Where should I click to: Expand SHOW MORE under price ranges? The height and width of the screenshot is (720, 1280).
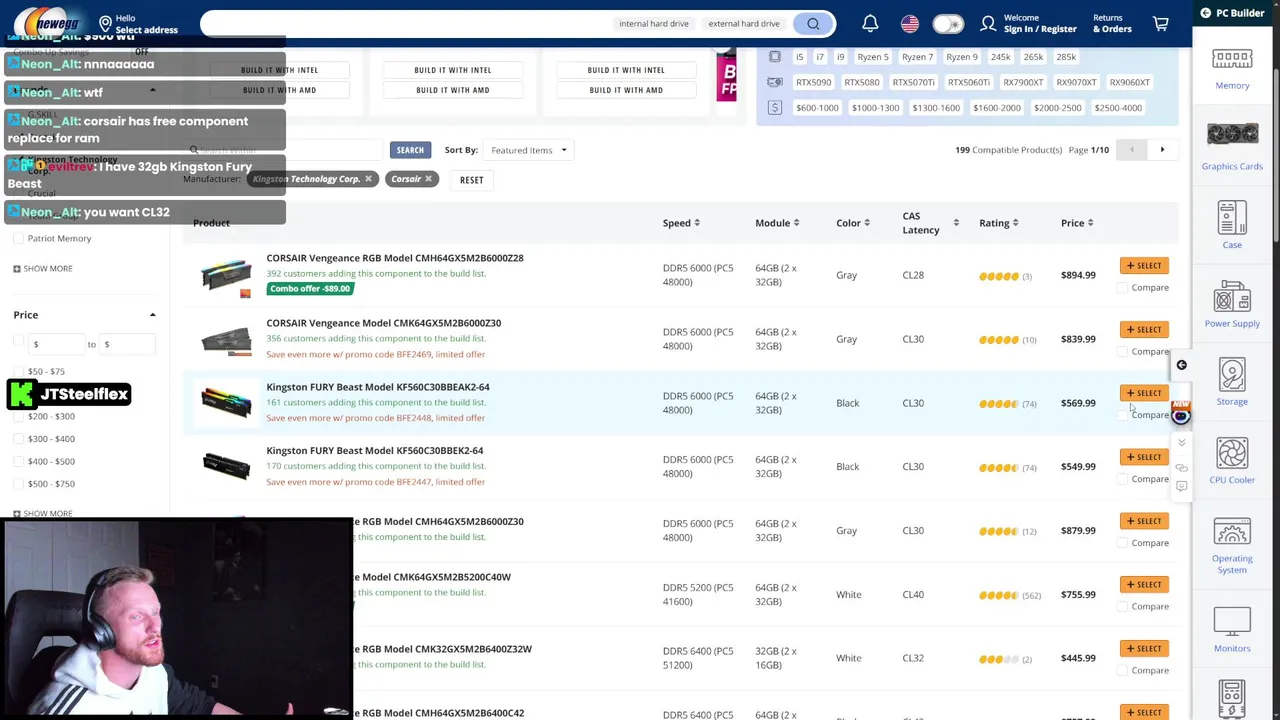point(42,514)
